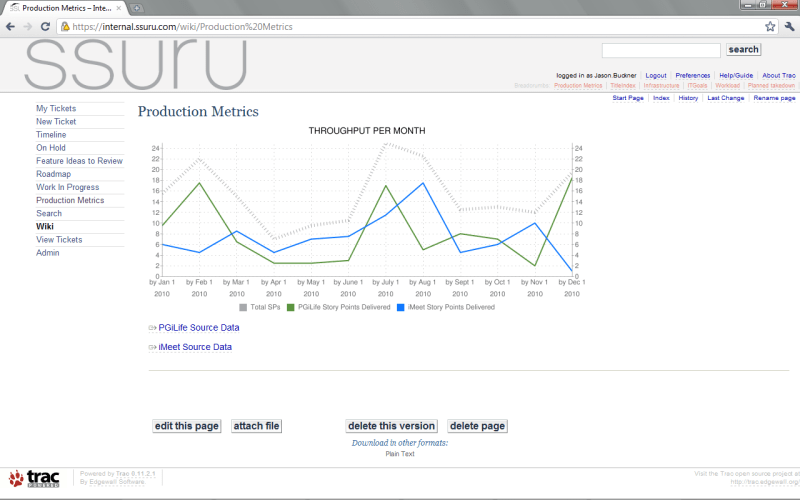
Task: Open View Tickets in sidebar
Action: [x=59, y=240]
